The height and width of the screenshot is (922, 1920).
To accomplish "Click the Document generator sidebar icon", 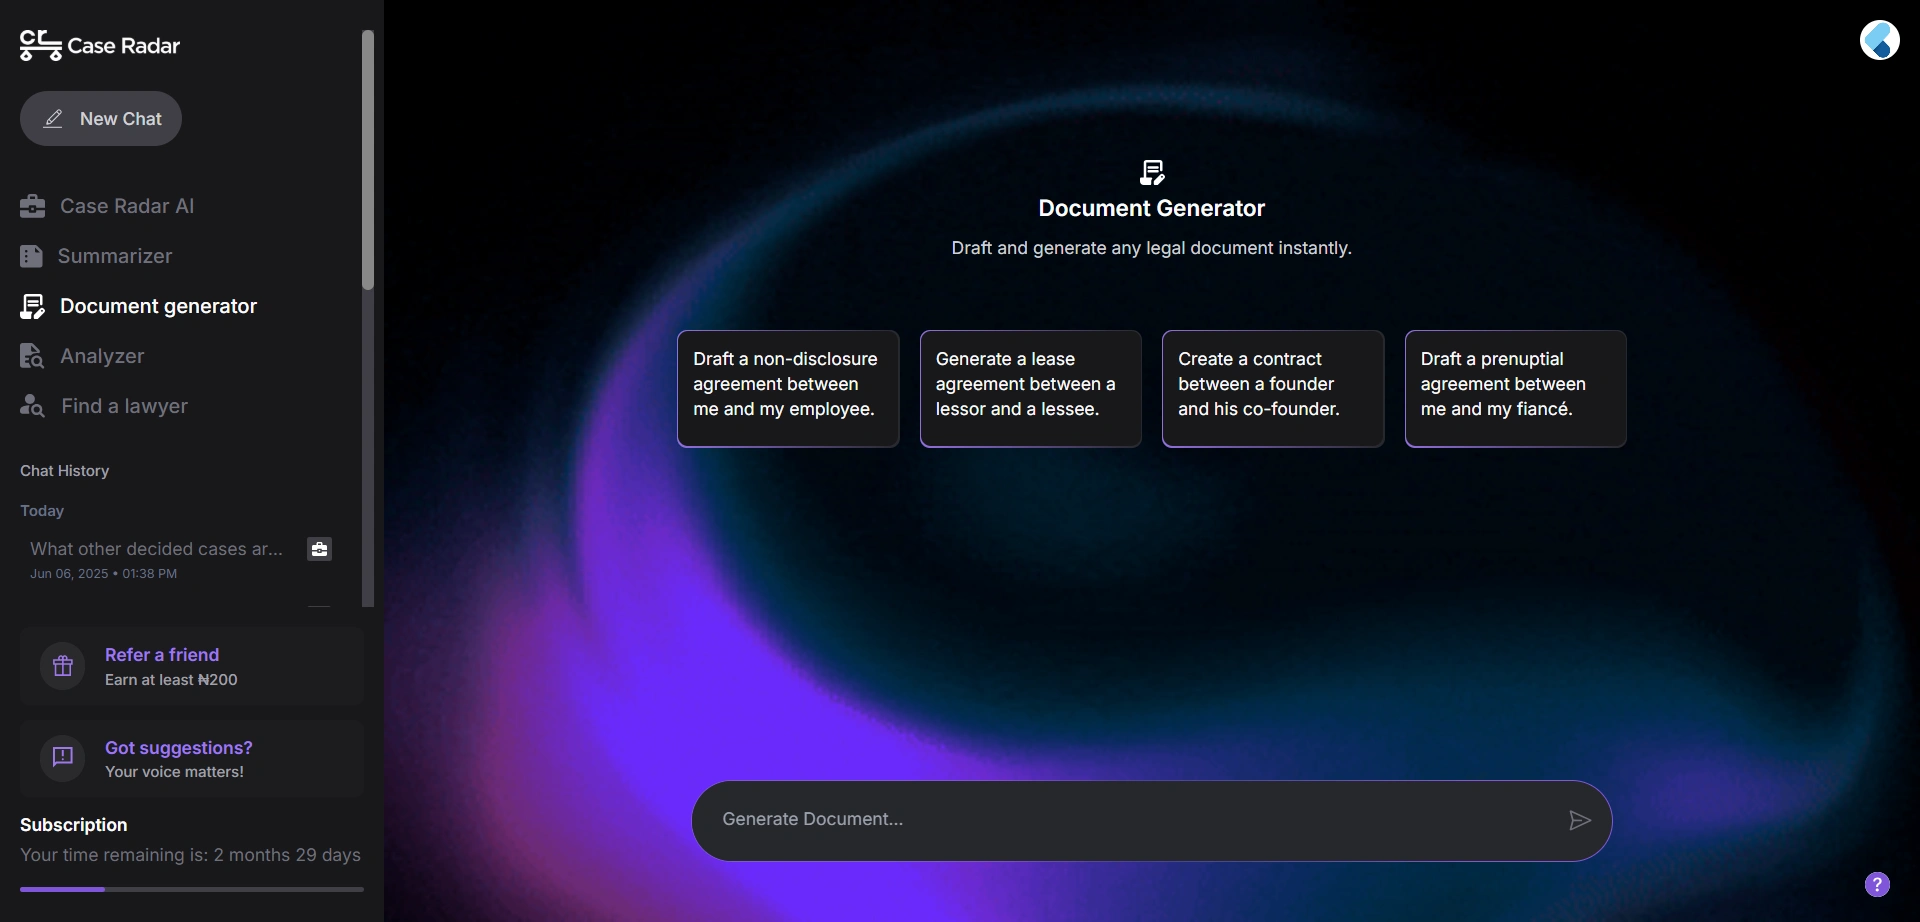I will pyautogui.click(x=32, y=306).
